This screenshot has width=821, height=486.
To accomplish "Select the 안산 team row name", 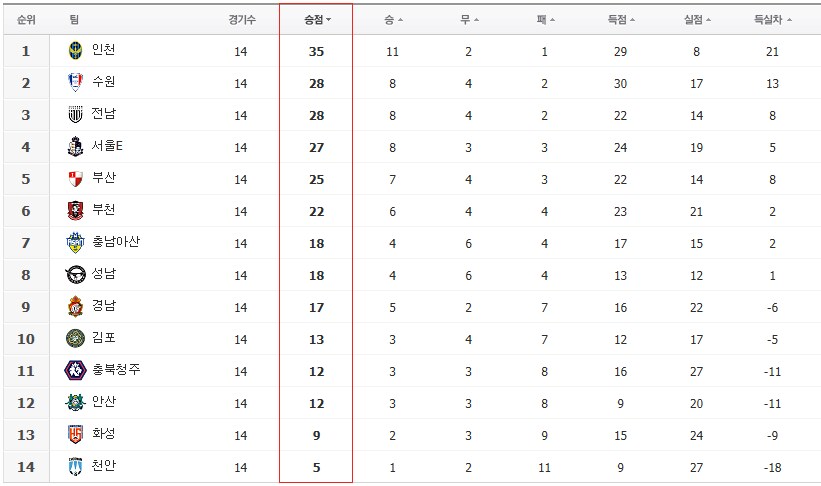I will [x=104, y=401].
